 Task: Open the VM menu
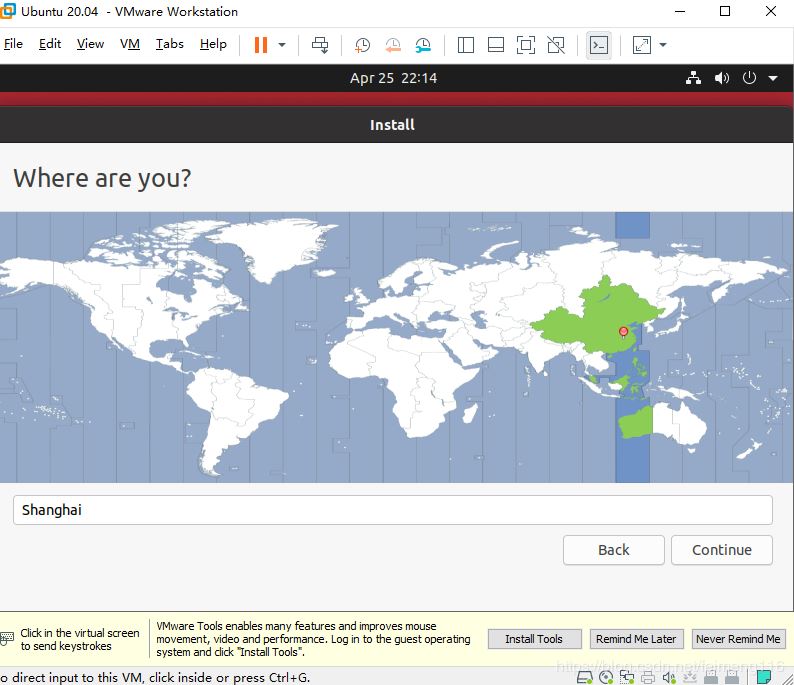tap(130, 44)
